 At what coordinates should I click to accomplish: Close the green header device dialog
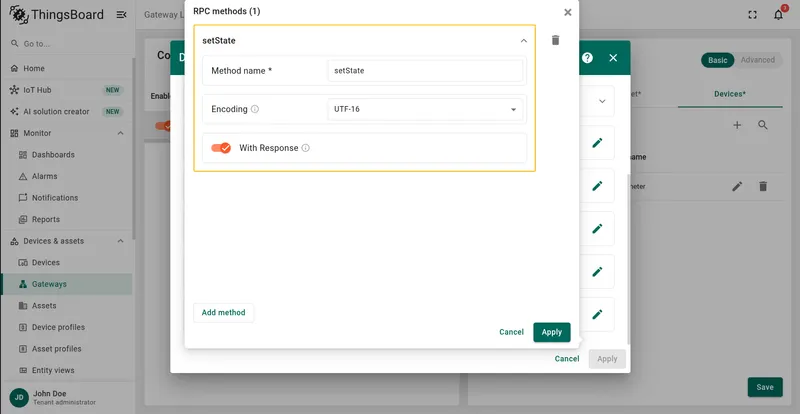pyautogui.click(x=613, y=58)
